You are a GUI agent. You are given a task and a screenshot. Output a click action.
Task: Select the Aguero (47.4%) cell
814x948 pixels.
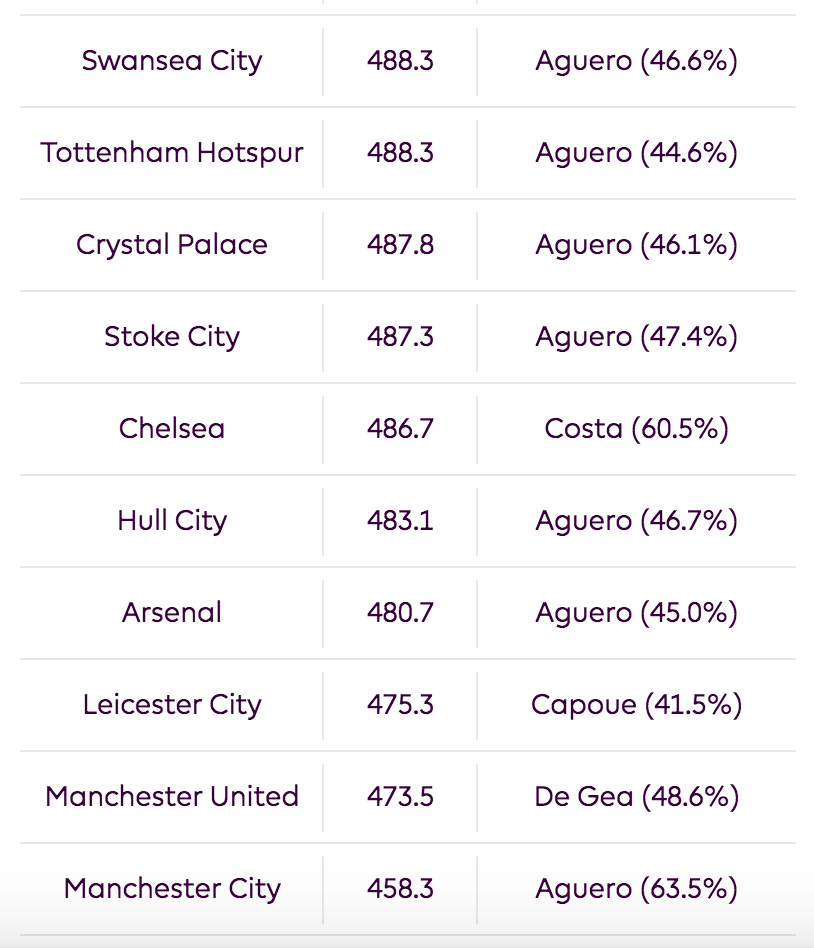(x=636, y=337)
